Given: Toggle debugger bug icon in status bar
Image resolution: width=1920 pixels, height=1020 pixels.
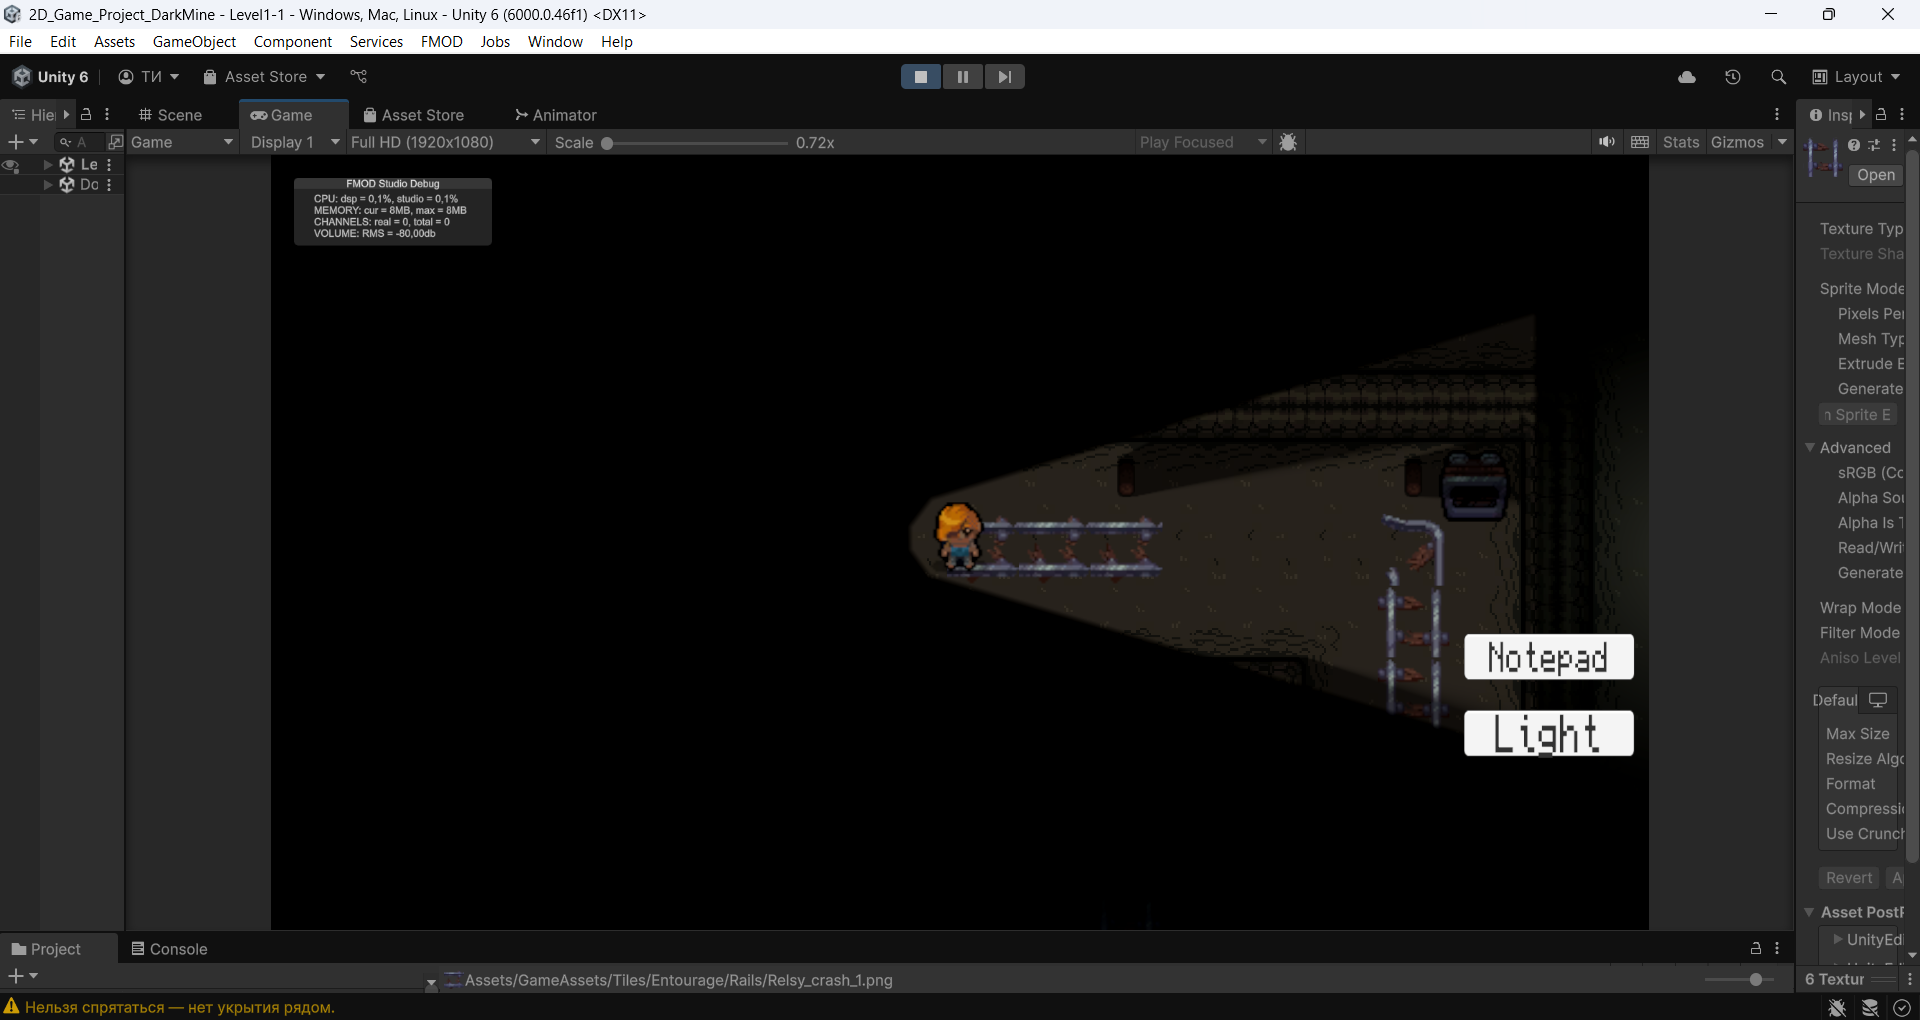Looking at the screenshot, I should tap(1837, 1008).
